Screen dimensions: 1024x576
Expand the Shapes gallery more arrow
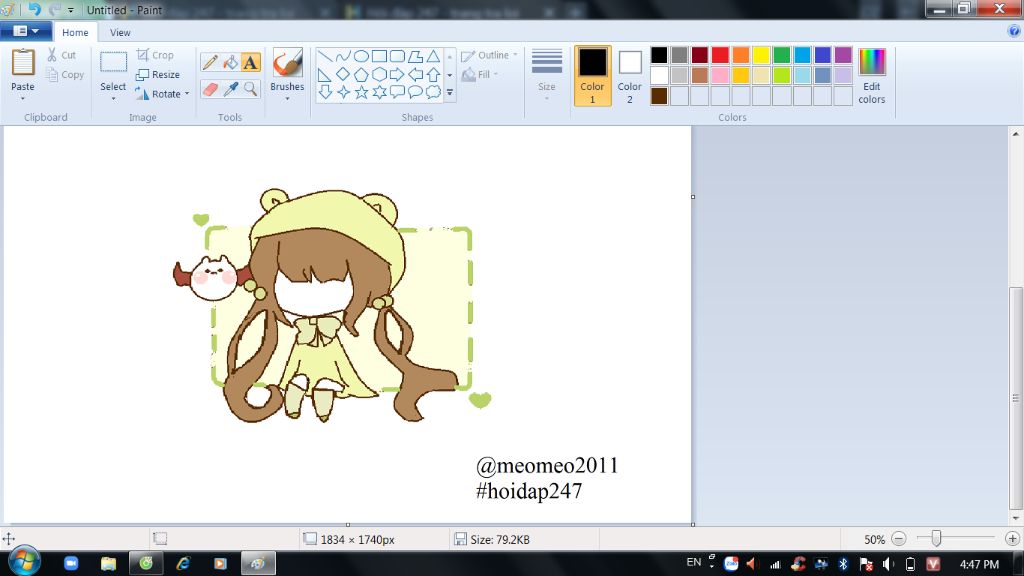449,93
